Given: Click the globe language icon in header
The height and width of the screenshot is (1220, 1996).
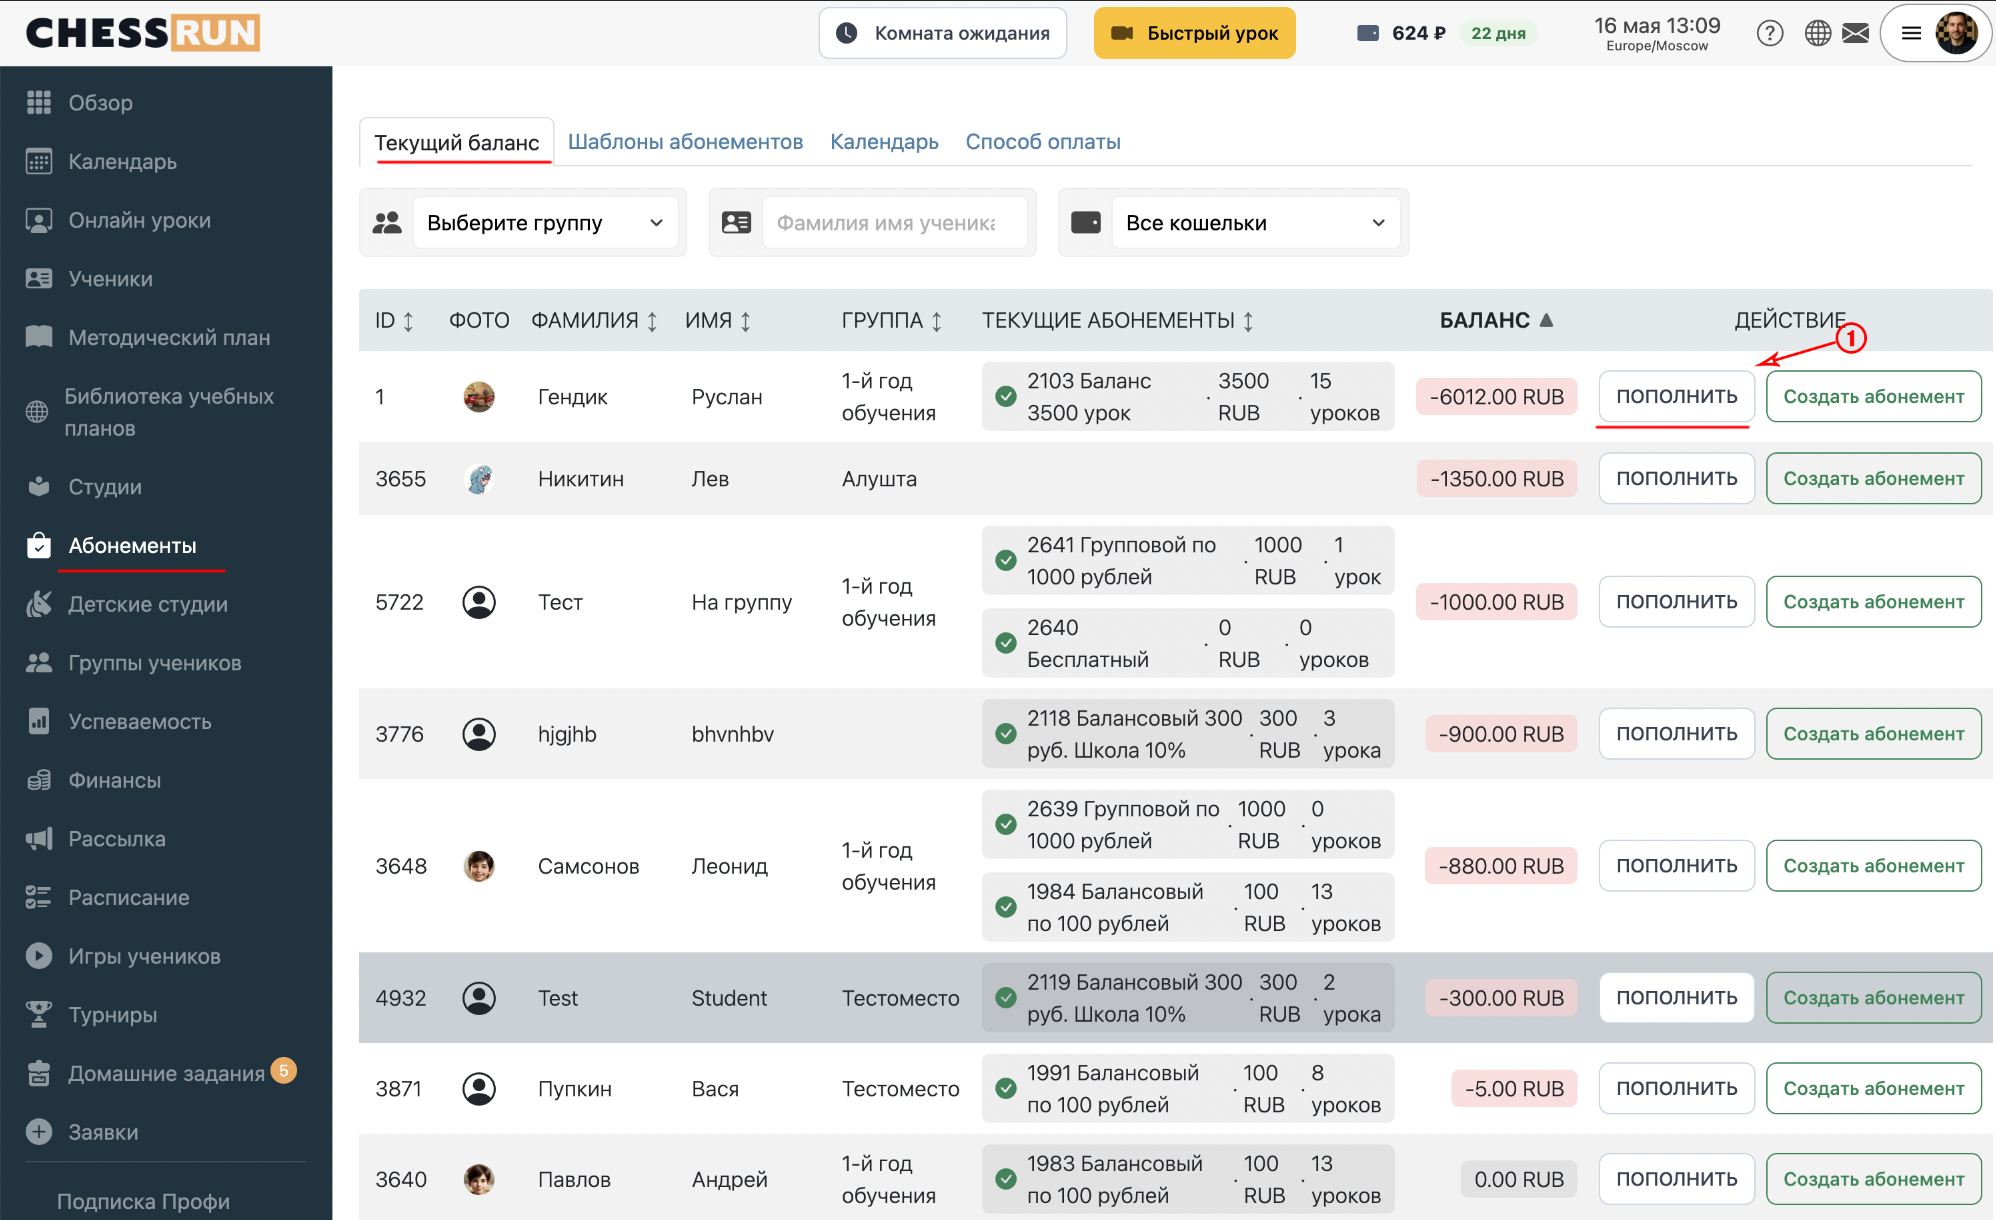Looking at the screenshot, I should [1818, 33].
